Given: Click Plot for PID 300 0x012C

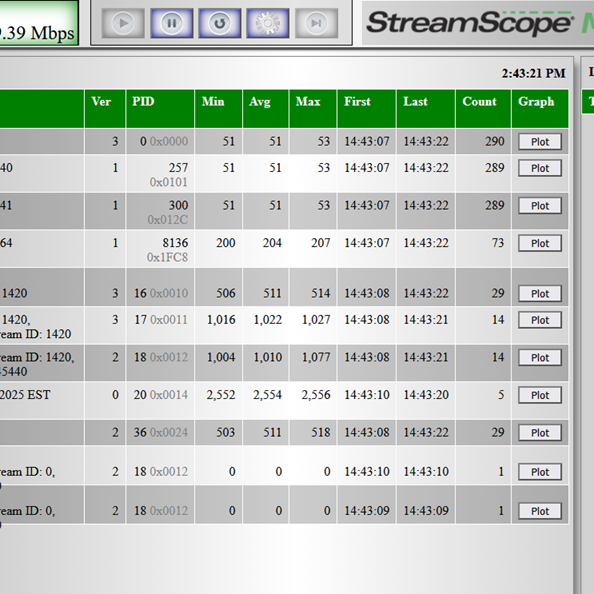Looking at the screenshot, I should (x=540, y=206).
